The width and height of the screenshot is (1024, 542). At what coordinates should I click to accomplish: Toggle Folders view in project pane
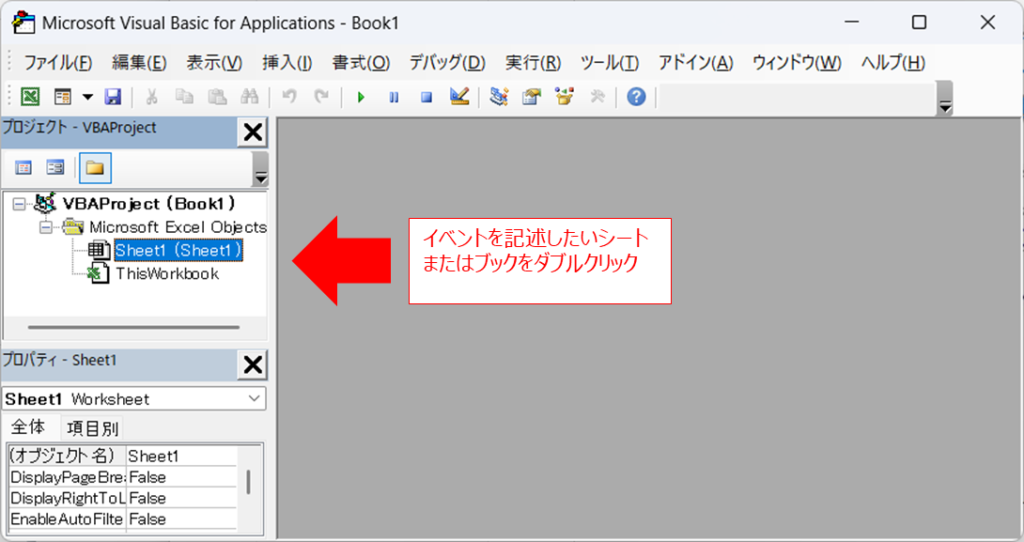tap(95, 168)
